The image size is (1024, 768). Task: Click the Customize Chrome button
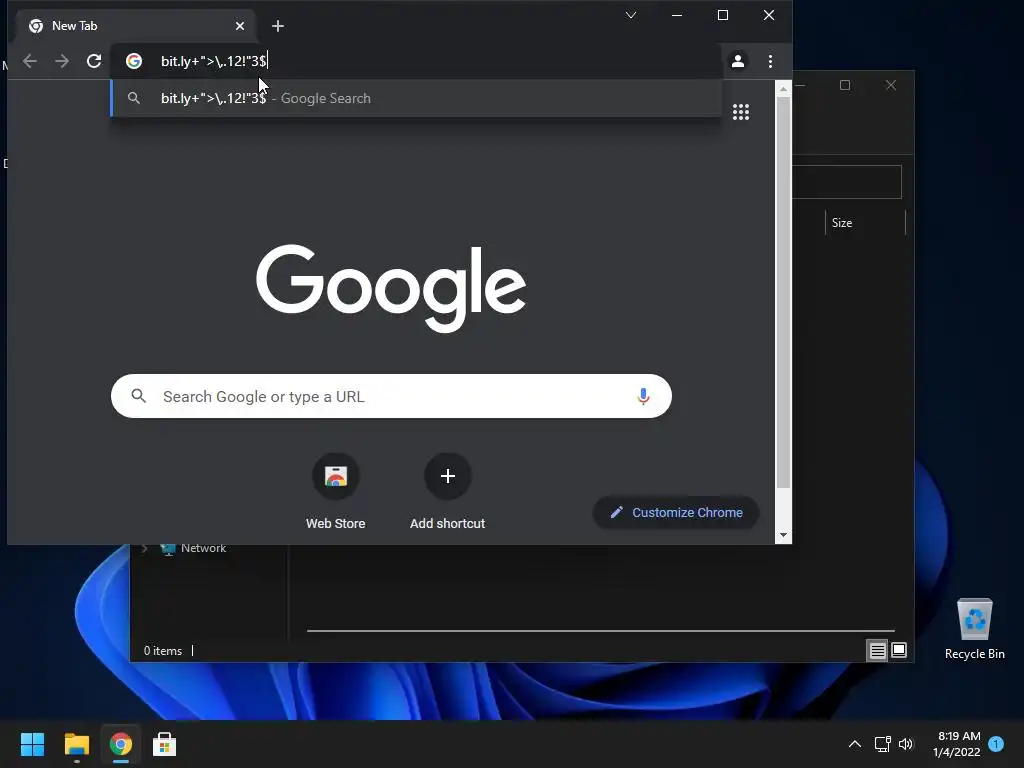click(676, 513)
